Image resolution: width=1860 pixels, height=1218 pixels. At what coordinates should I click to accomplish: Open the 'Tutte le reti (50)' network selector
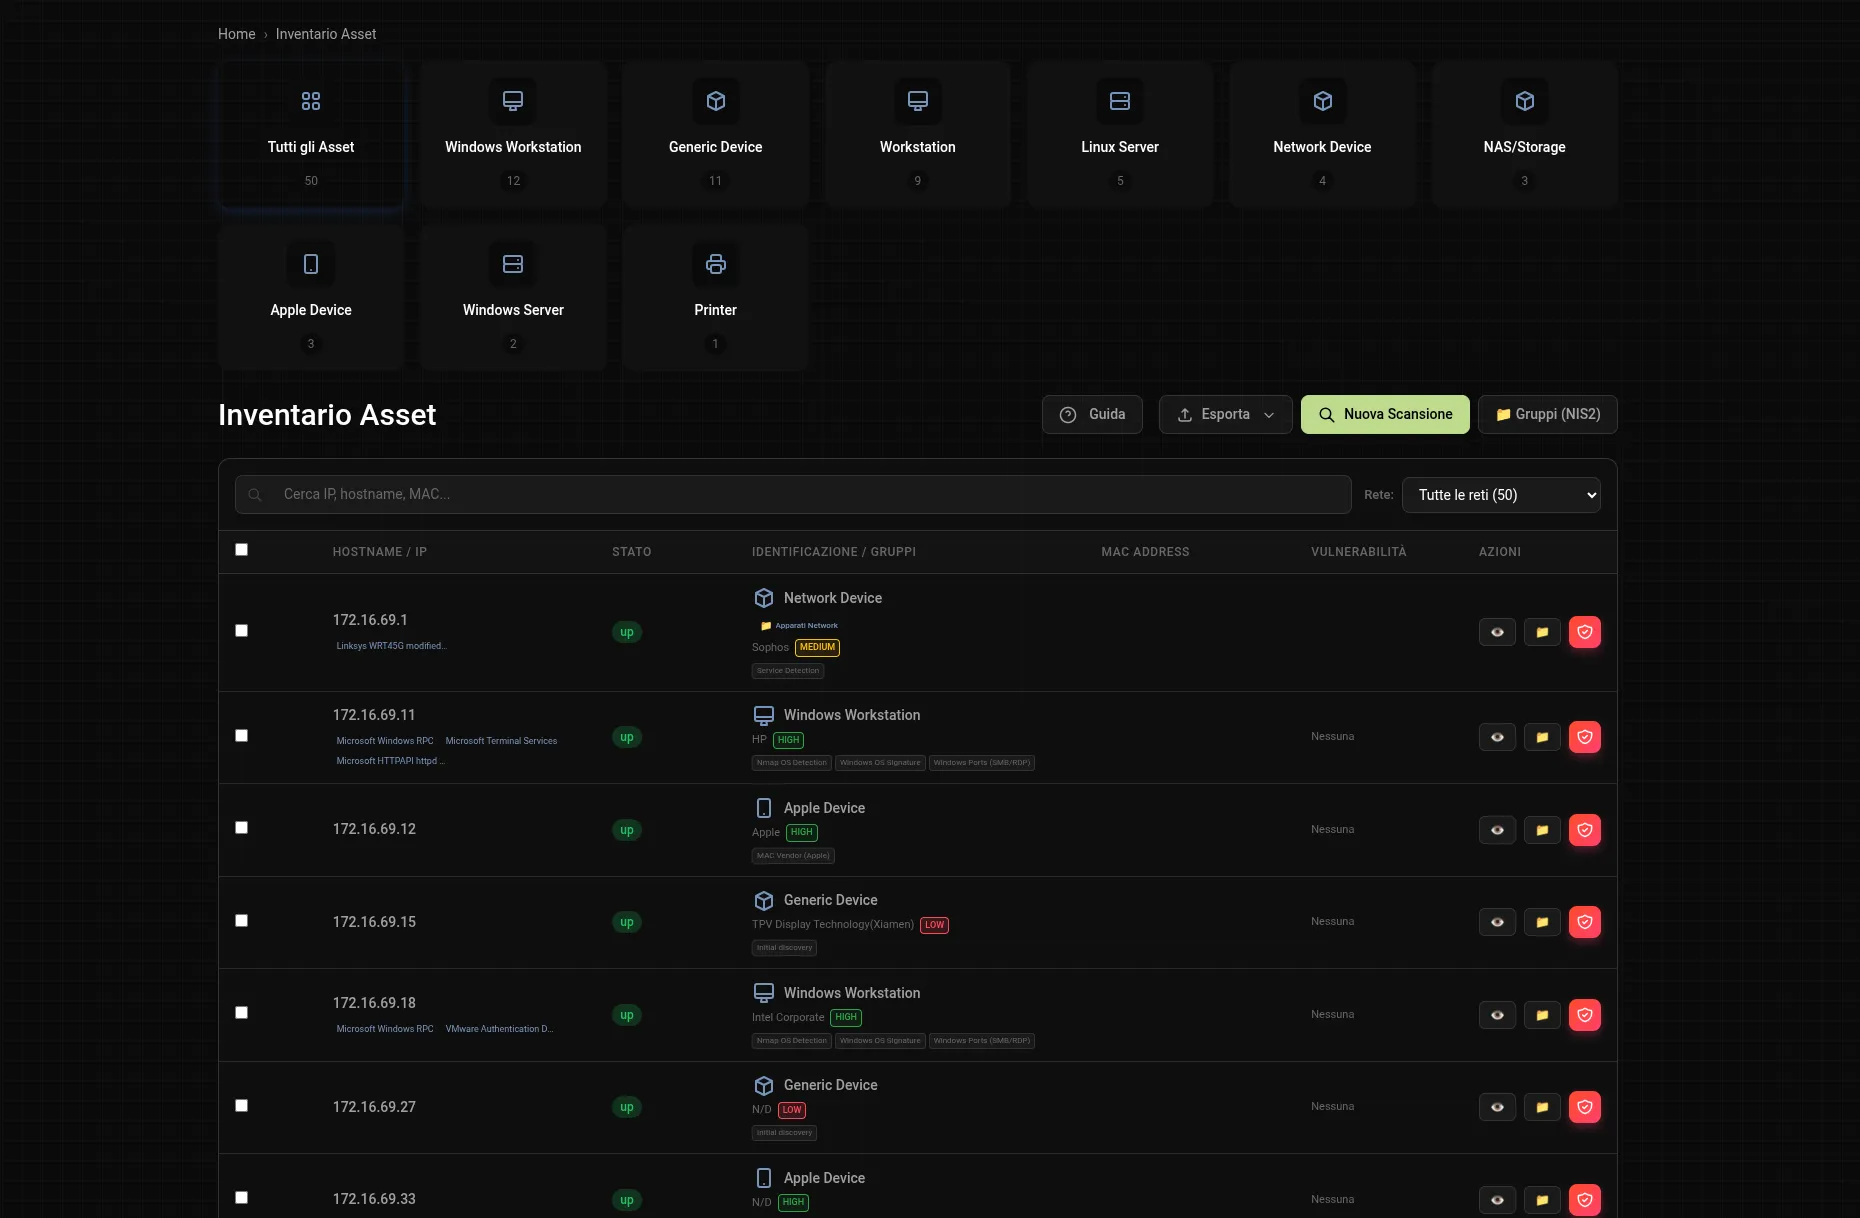pos(1500,494)
